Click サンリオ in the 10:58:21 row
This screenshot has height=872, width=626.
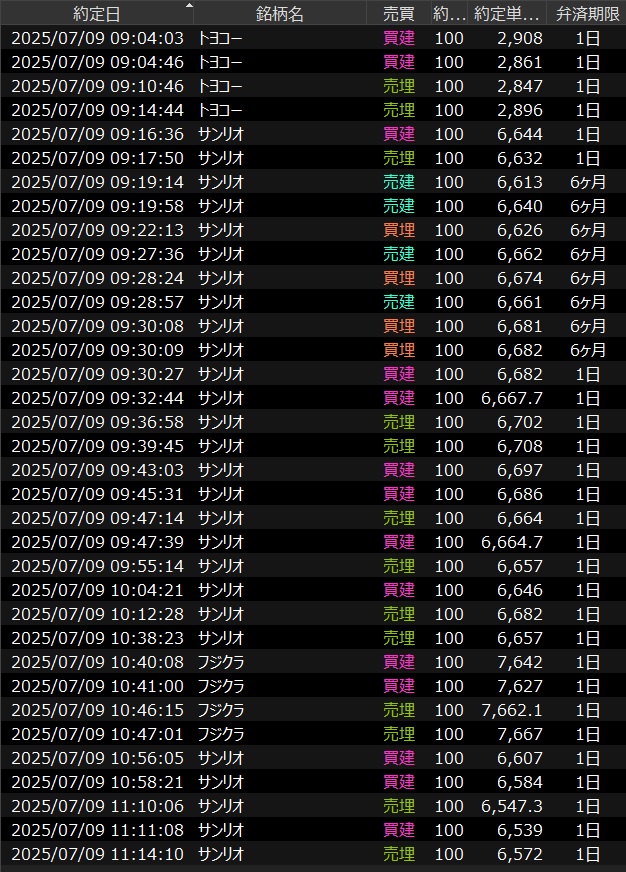click(x=221, y=782)
